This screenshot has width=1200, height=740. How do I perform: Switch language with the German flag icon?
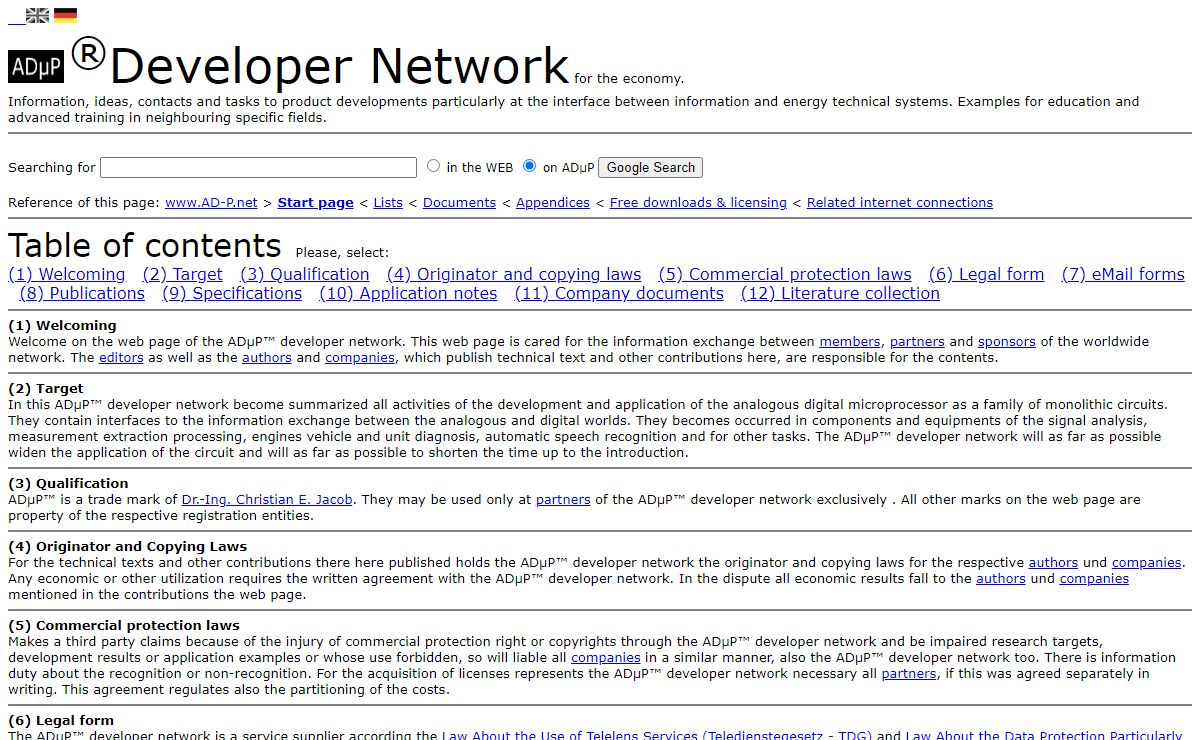(65, 15)
